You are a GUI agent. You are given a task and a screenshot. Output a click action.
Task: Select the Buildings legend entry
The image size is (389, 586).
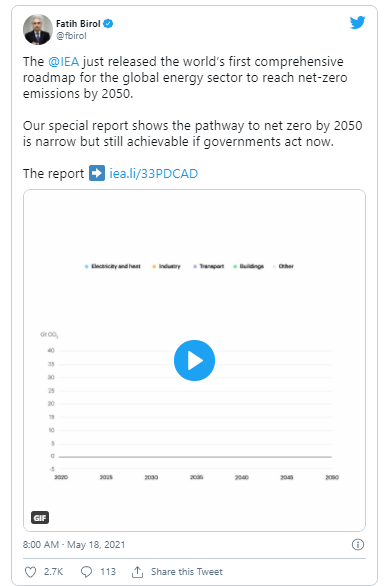coord(248,266)
